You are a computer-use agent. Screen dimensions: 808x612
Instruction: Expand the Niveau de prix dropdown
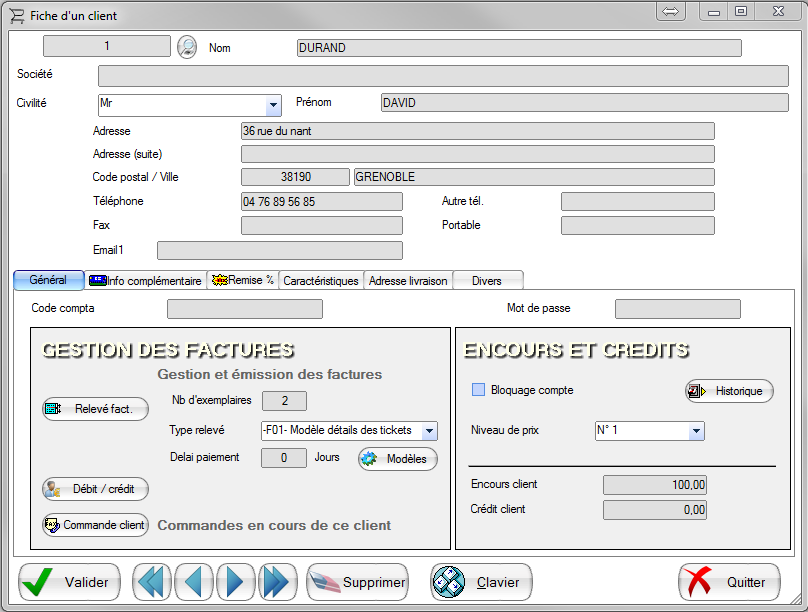[x=696, y=432]
